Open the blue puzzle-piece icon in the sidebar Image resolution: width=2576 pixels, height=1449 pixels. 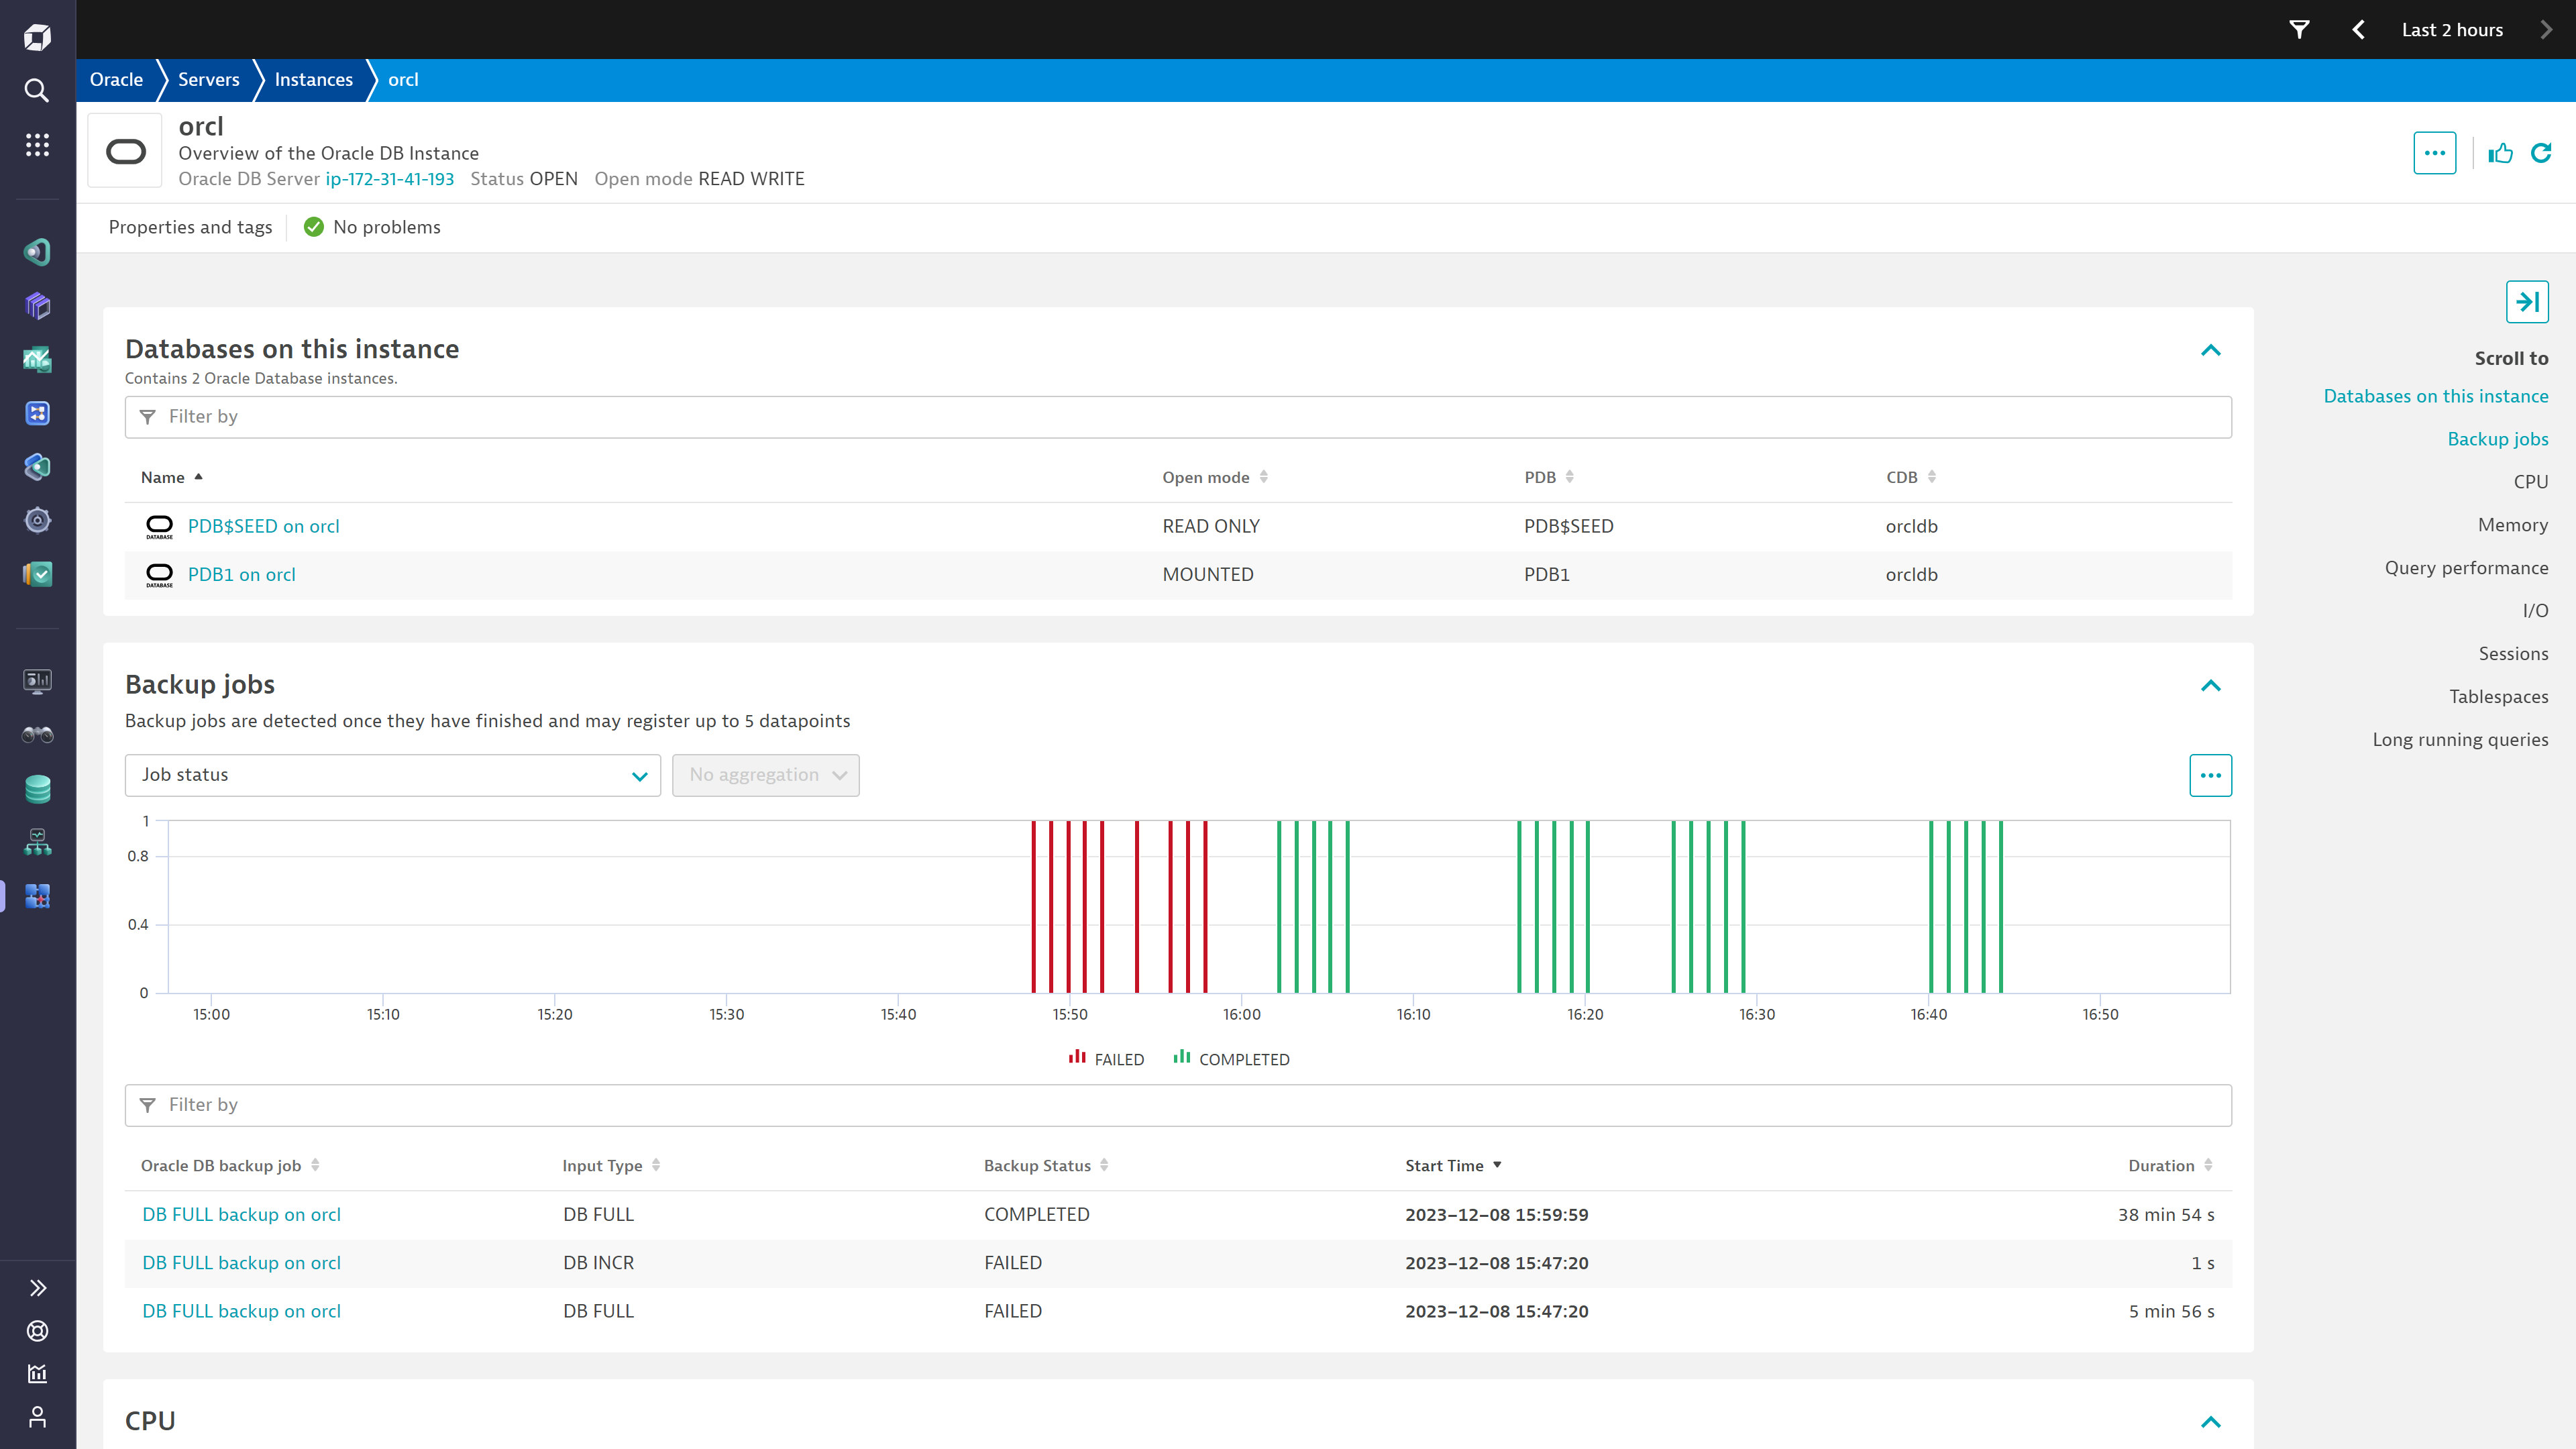37,896
